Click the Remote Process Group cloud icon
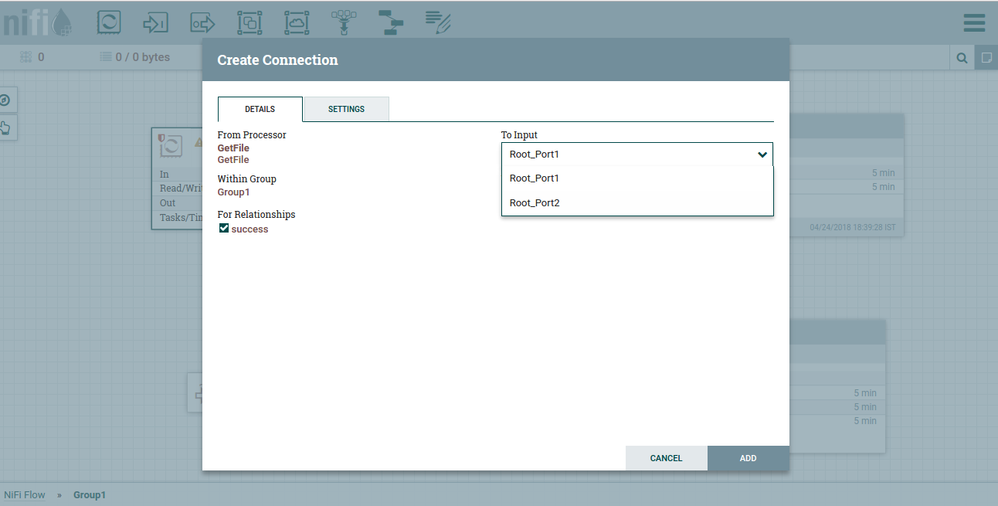Viewport: 998px width, 506px height. click(x=297, y=22)
